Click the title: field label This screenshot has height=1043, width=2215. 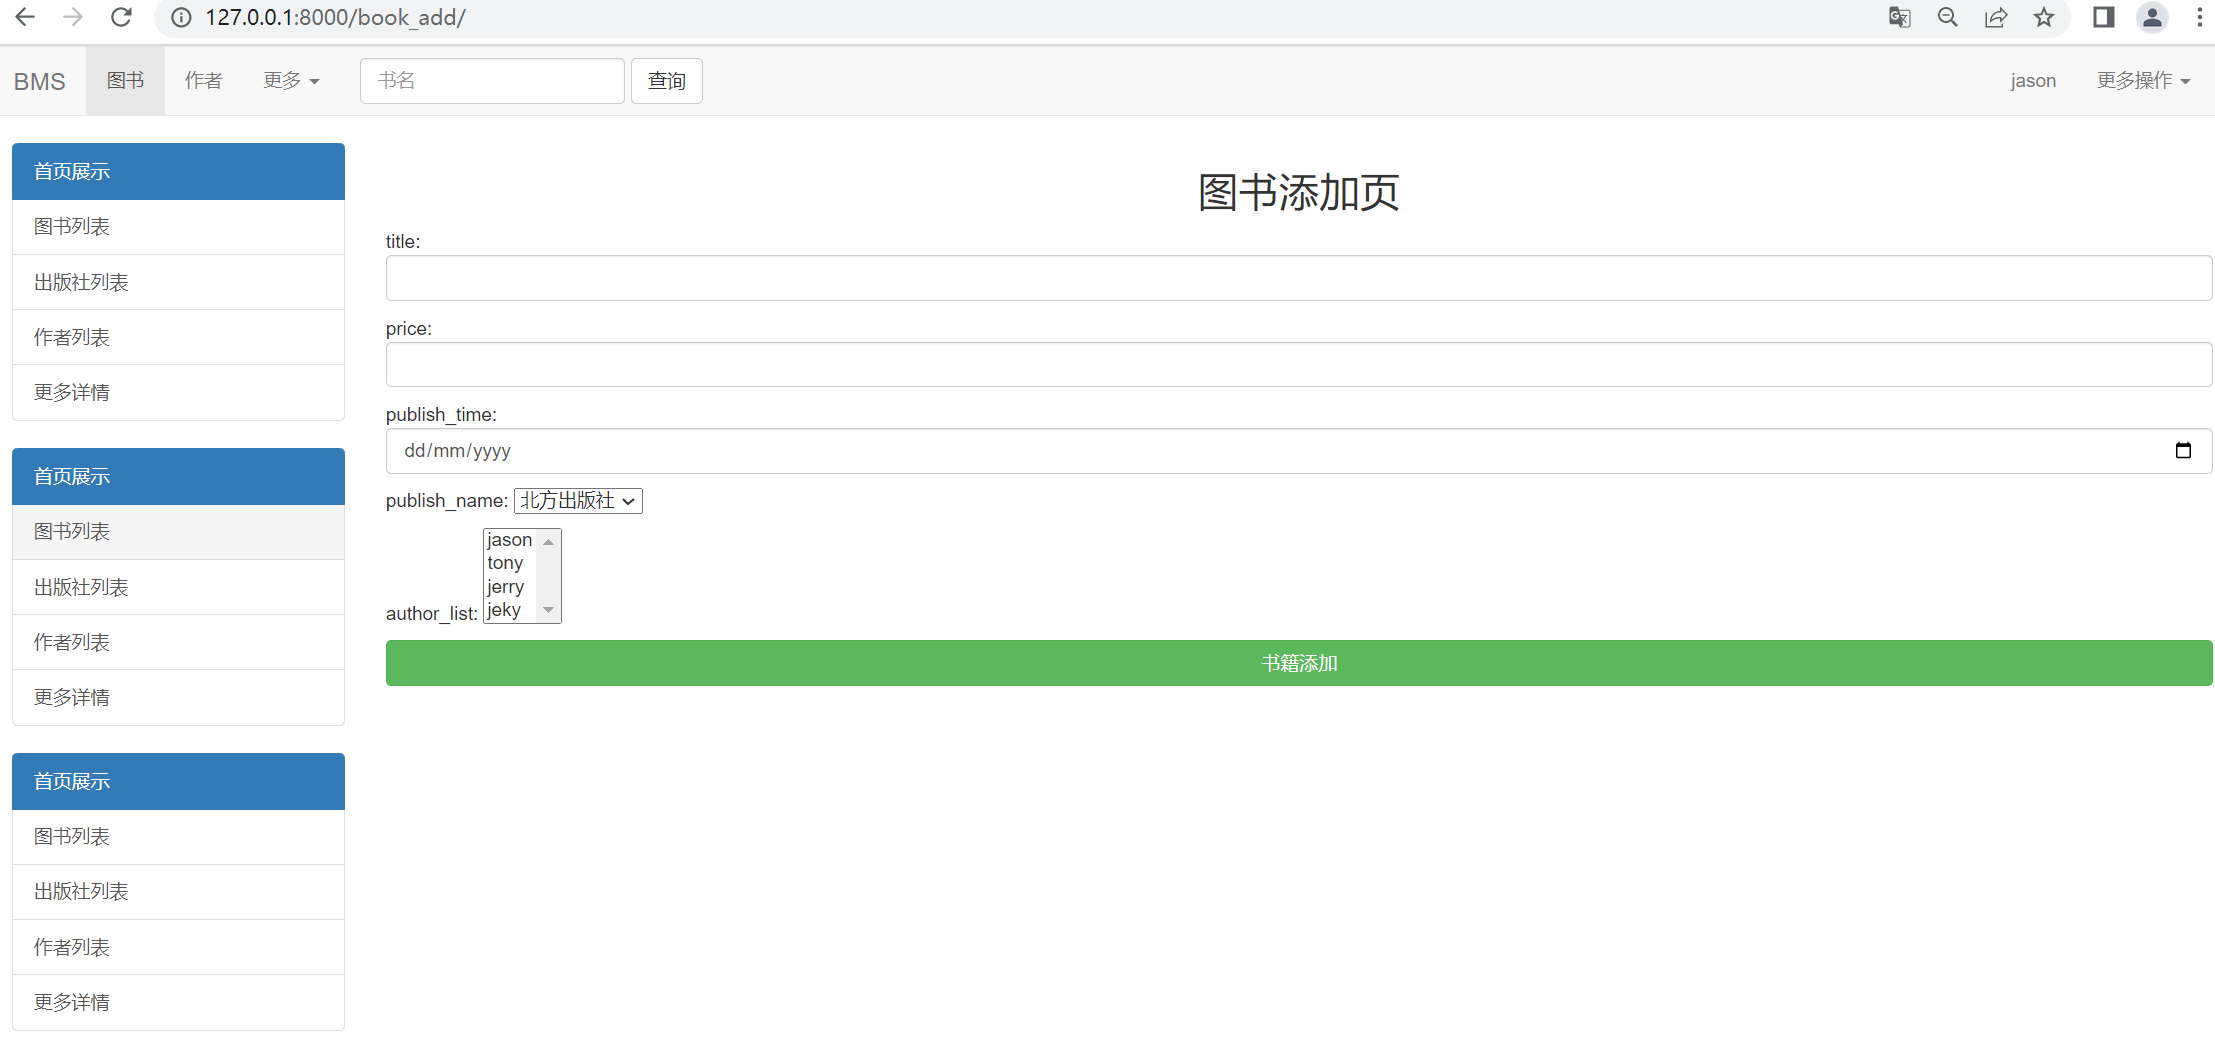403,241
